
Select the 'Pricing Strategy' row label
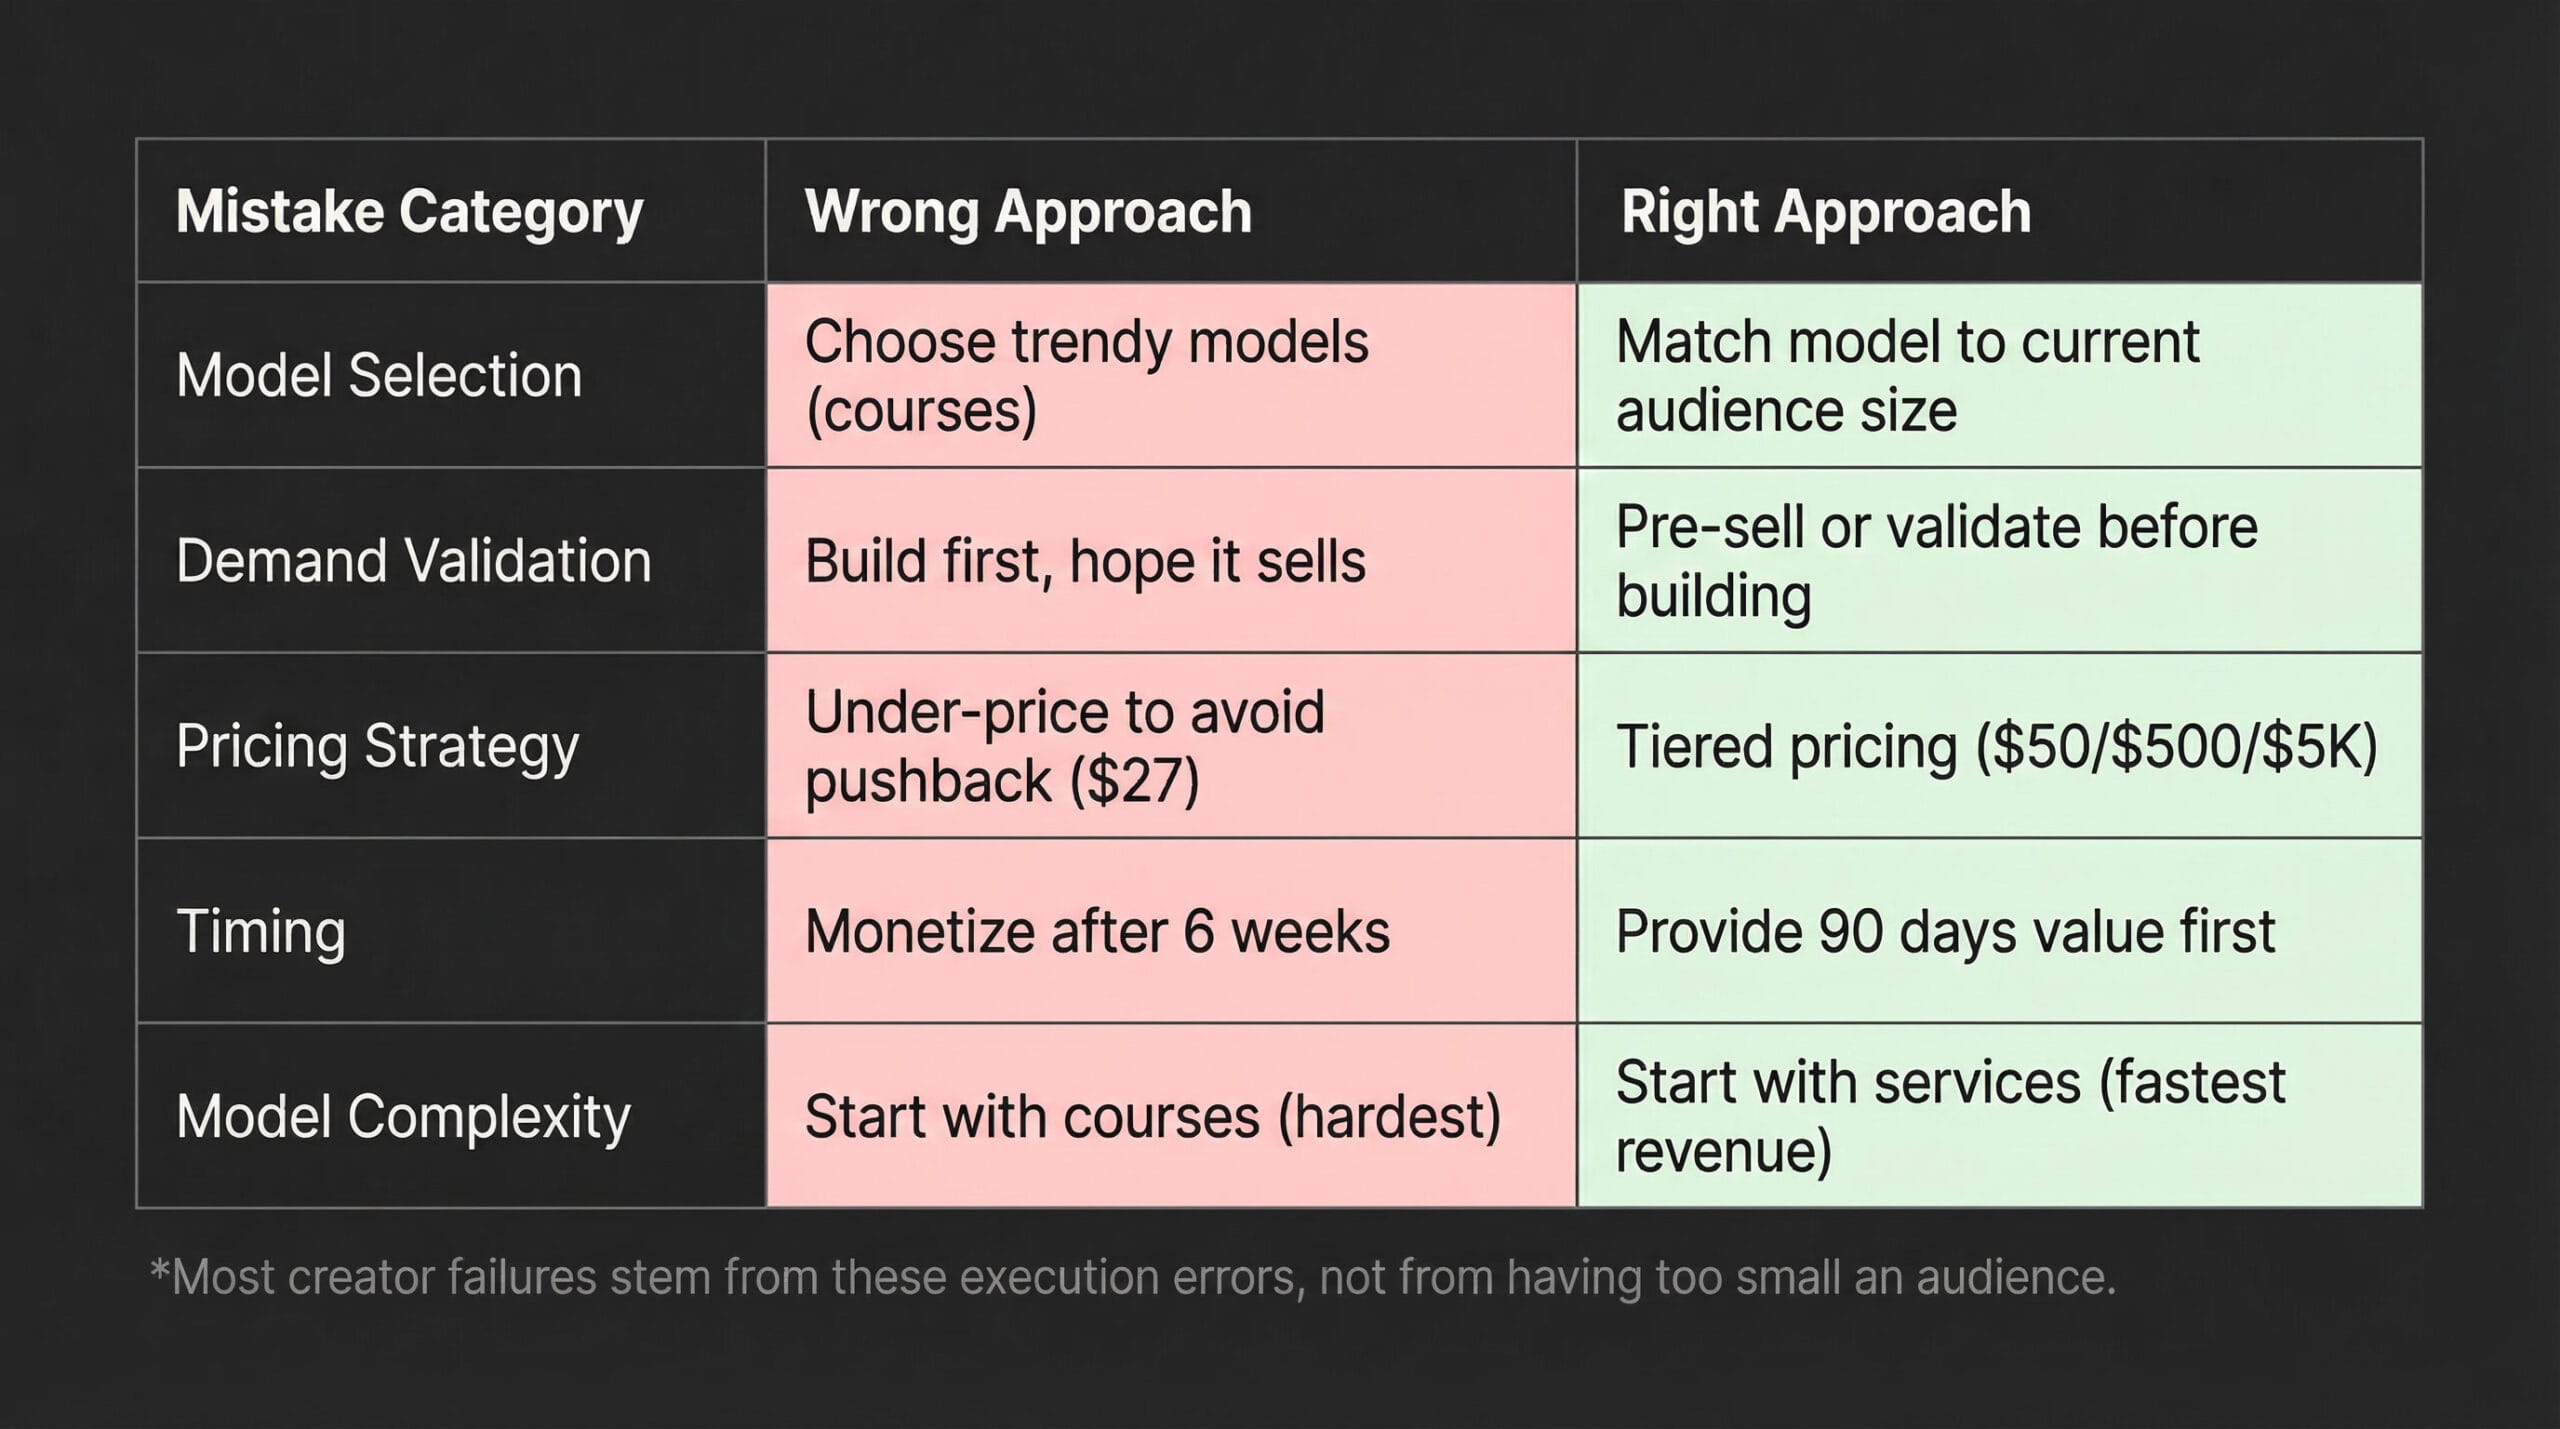click(377, 747)
